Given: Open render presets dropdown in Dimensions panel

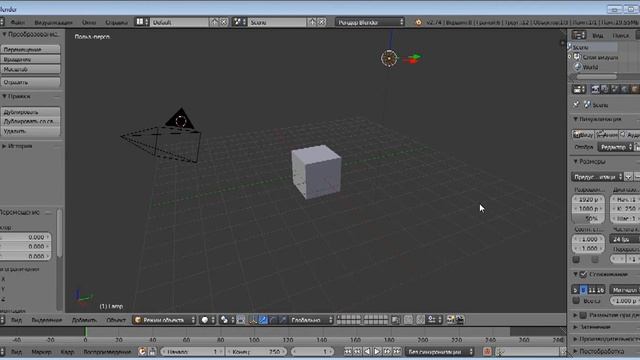Looking at the screenshot, I should 597,177.
